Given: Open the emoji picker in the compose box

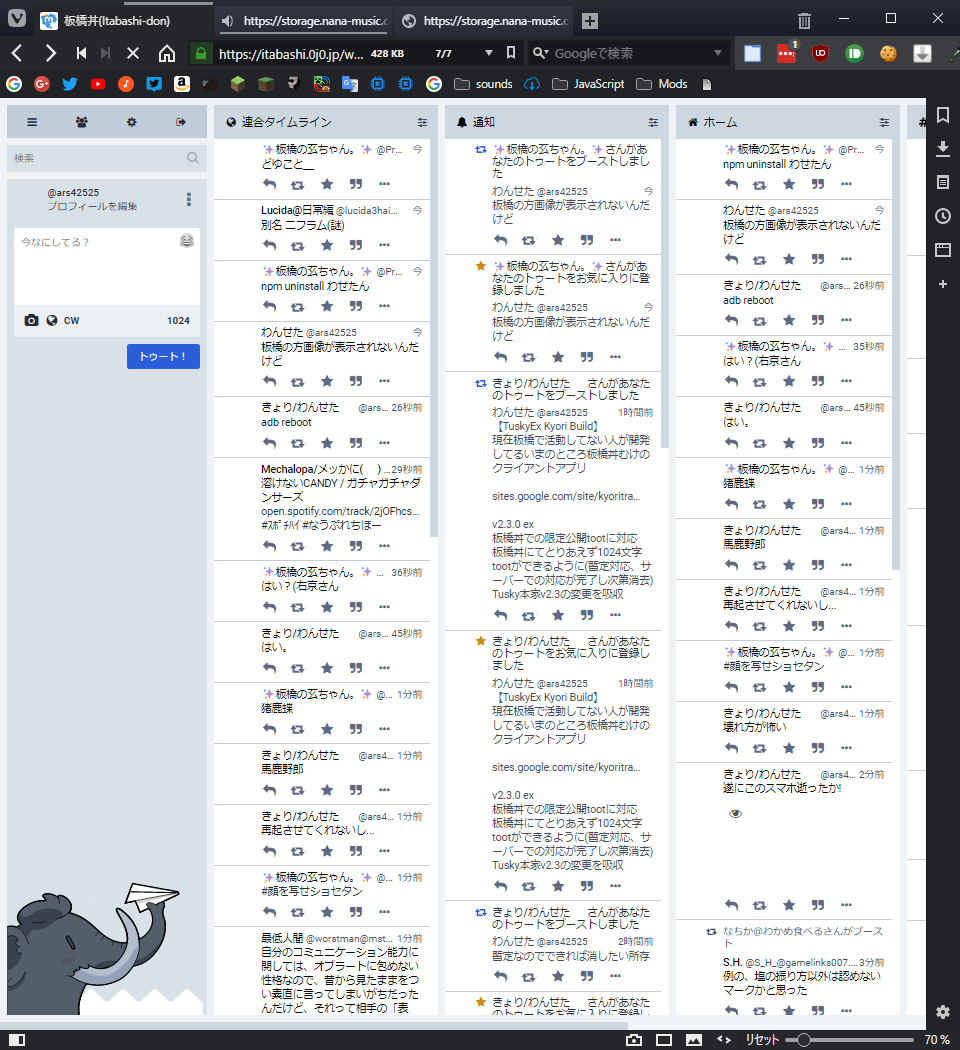Looking at the screenshot, I should 187,241.
